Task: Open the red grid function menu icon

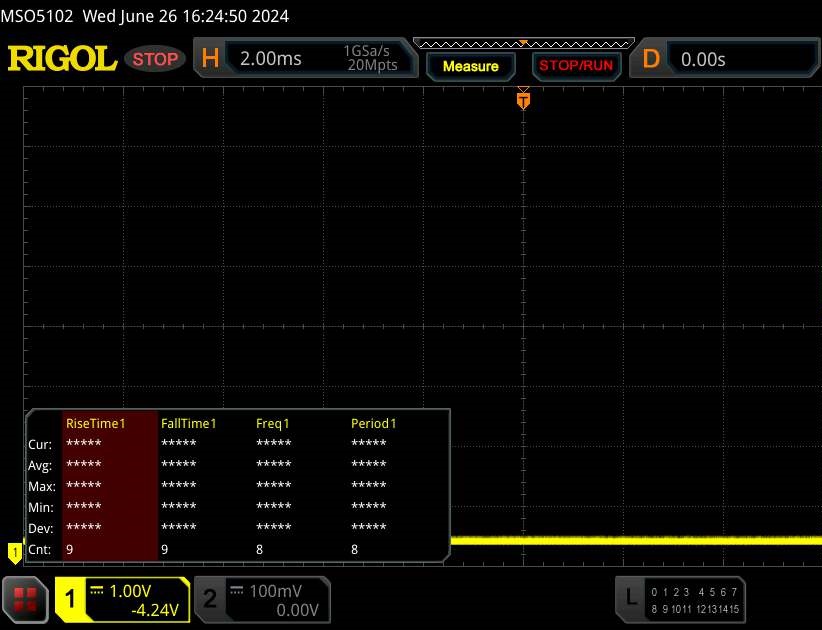Action: tap(27, 598)
